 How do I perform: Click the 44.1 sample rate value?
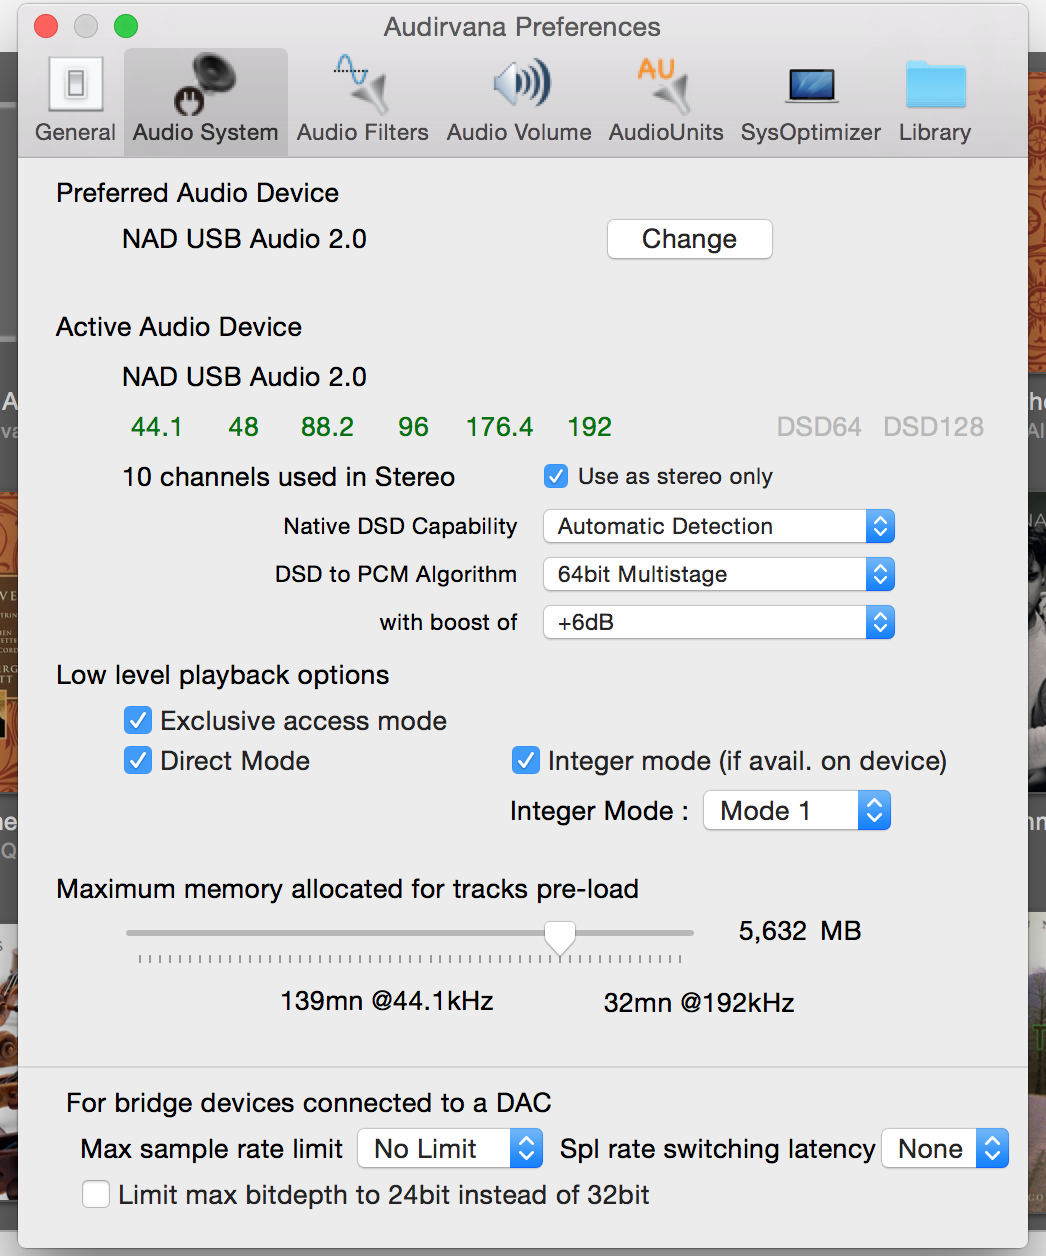tap(157, 427)
